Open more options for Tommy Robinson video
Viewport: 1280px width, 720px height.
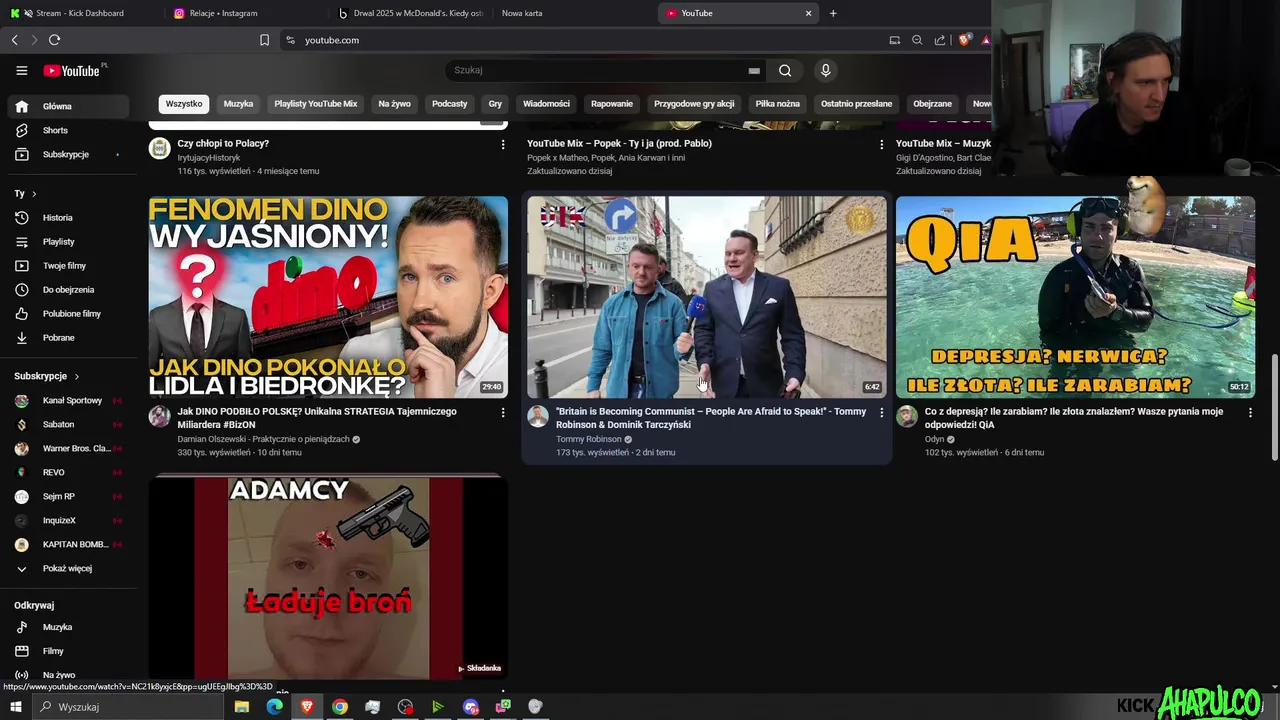tap(881, 412)
